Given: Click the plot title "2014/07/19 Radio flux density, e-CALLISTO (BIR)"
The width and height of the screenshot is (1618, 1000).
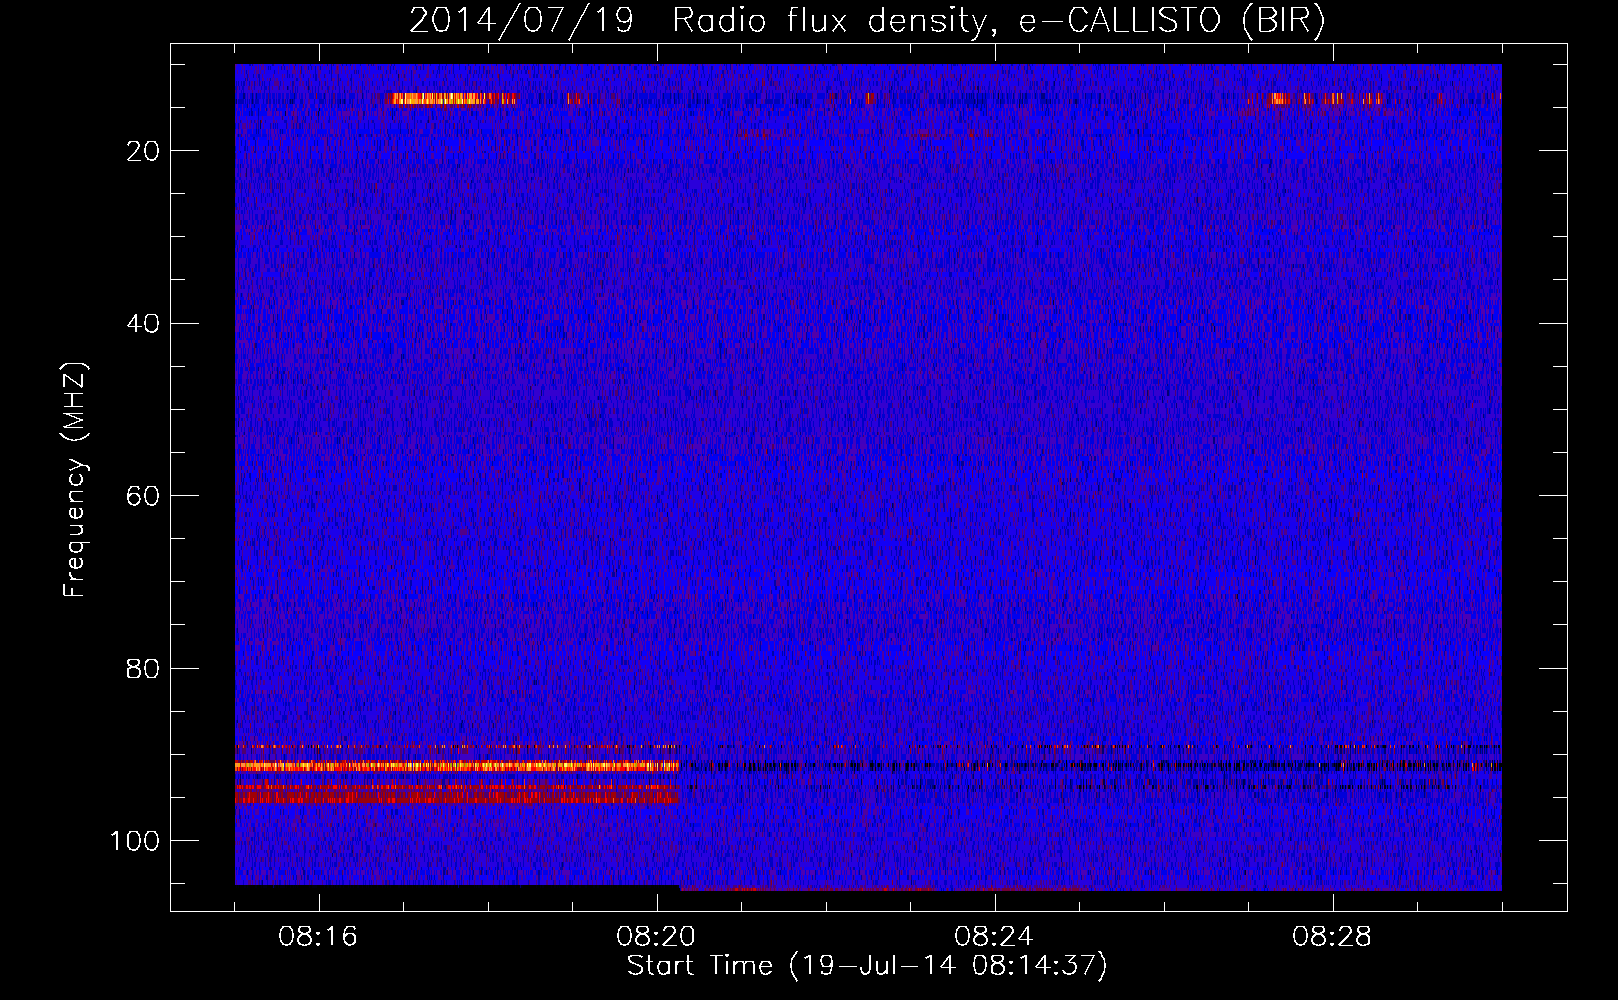Looking at the screenshot, I should click(x=867, y=20).
